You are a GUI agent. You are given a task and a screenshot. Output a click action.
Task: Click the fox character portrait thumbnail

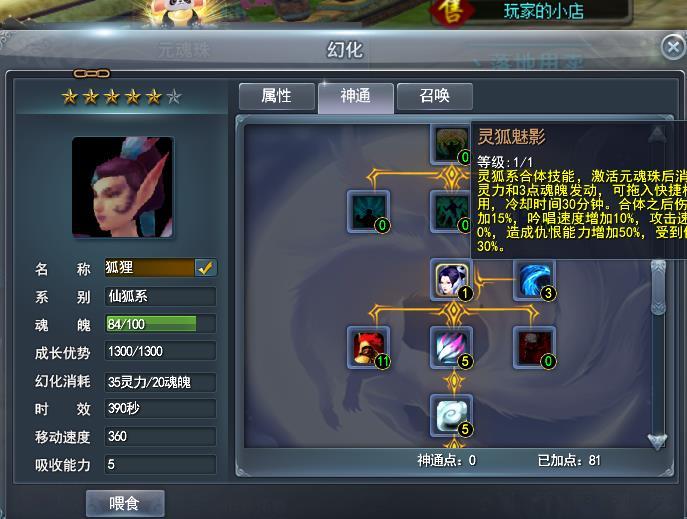122,187
